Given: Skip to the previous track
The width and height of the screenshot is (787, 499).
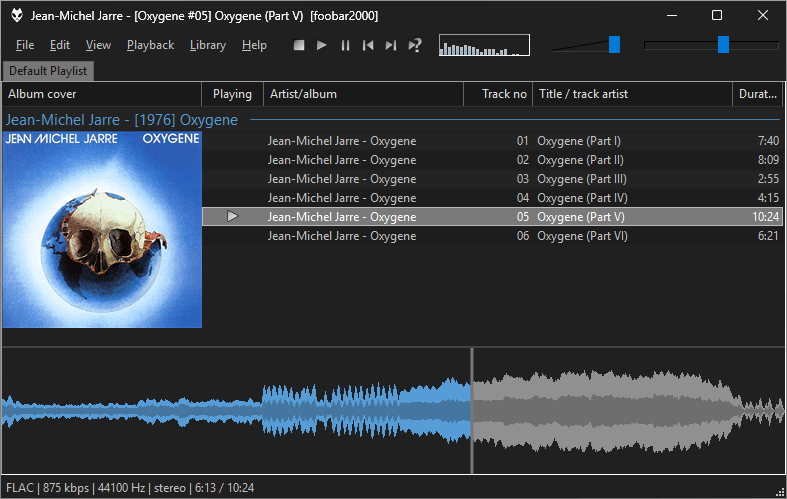Looking at the screenshot, I should click(368, 45).
